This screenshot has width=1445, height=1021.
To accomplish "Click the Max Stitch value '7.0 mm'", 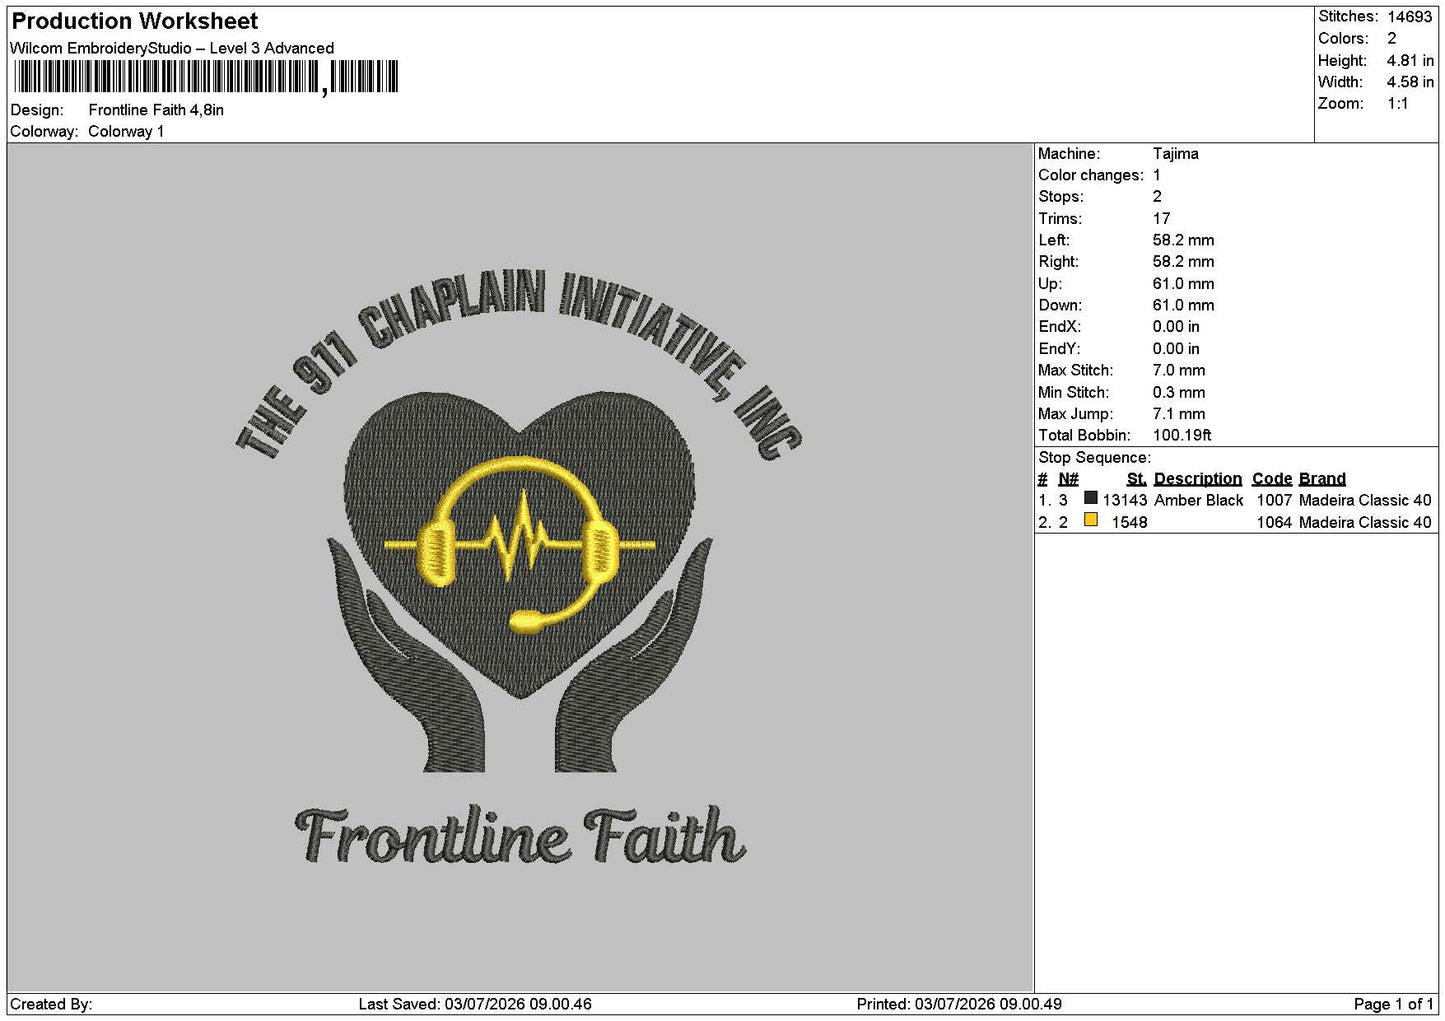I will pos(1178,371).
